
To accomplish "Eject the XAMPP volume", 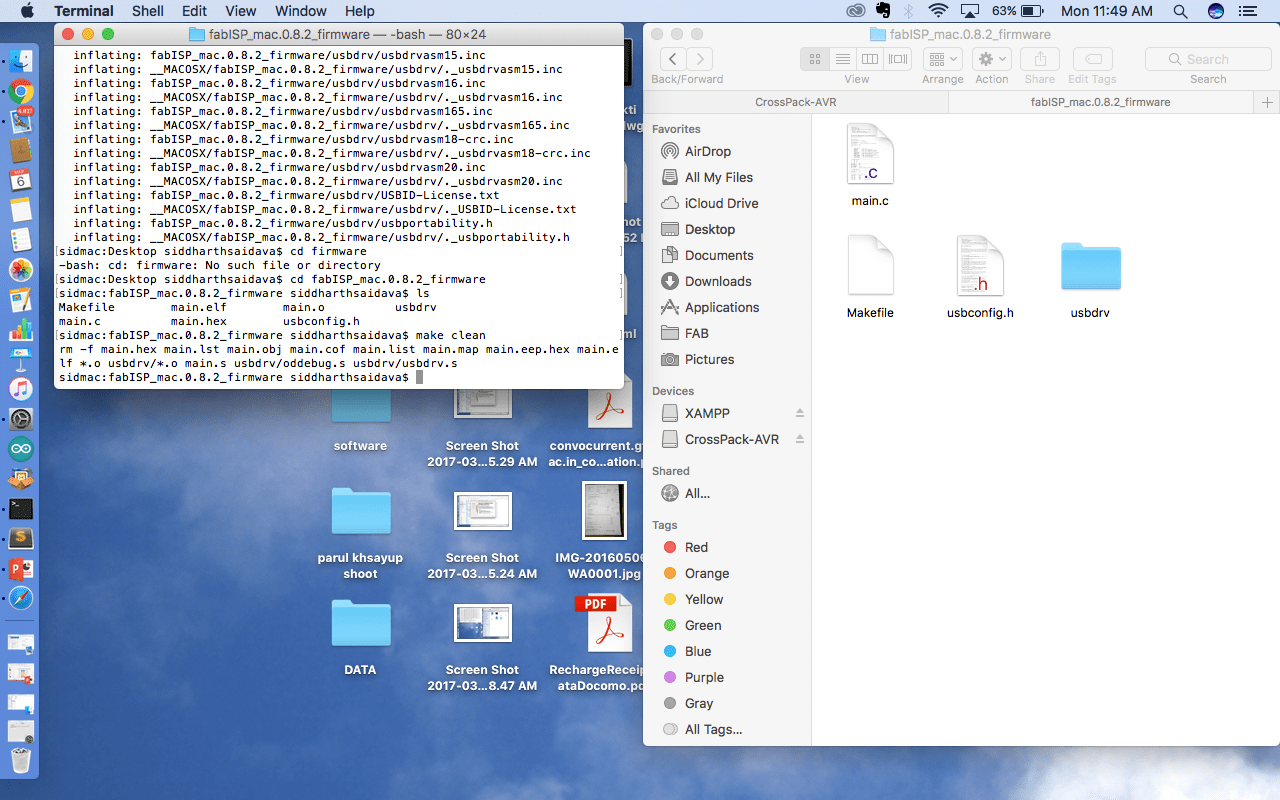I will (799, 413).
